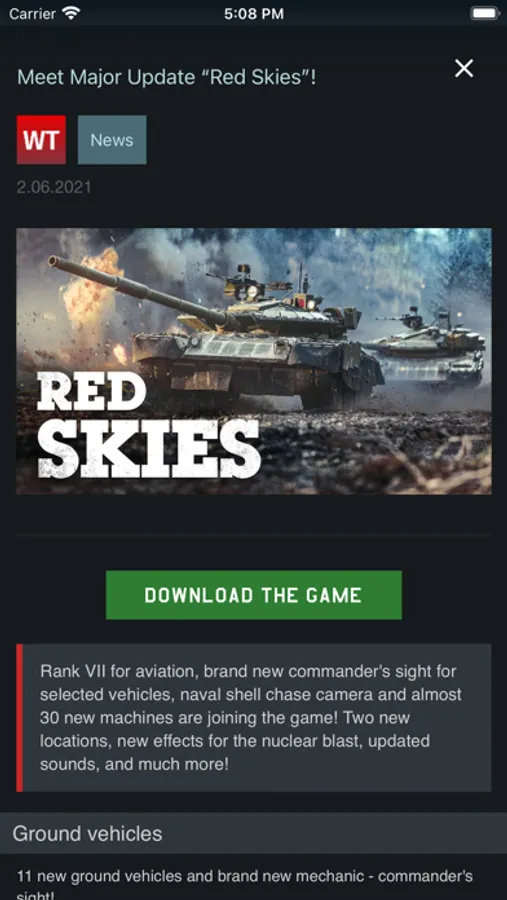Click the Download the Game button
This screenshot has height=900, width=507.
pyautogui.click(x=254, y=595)
